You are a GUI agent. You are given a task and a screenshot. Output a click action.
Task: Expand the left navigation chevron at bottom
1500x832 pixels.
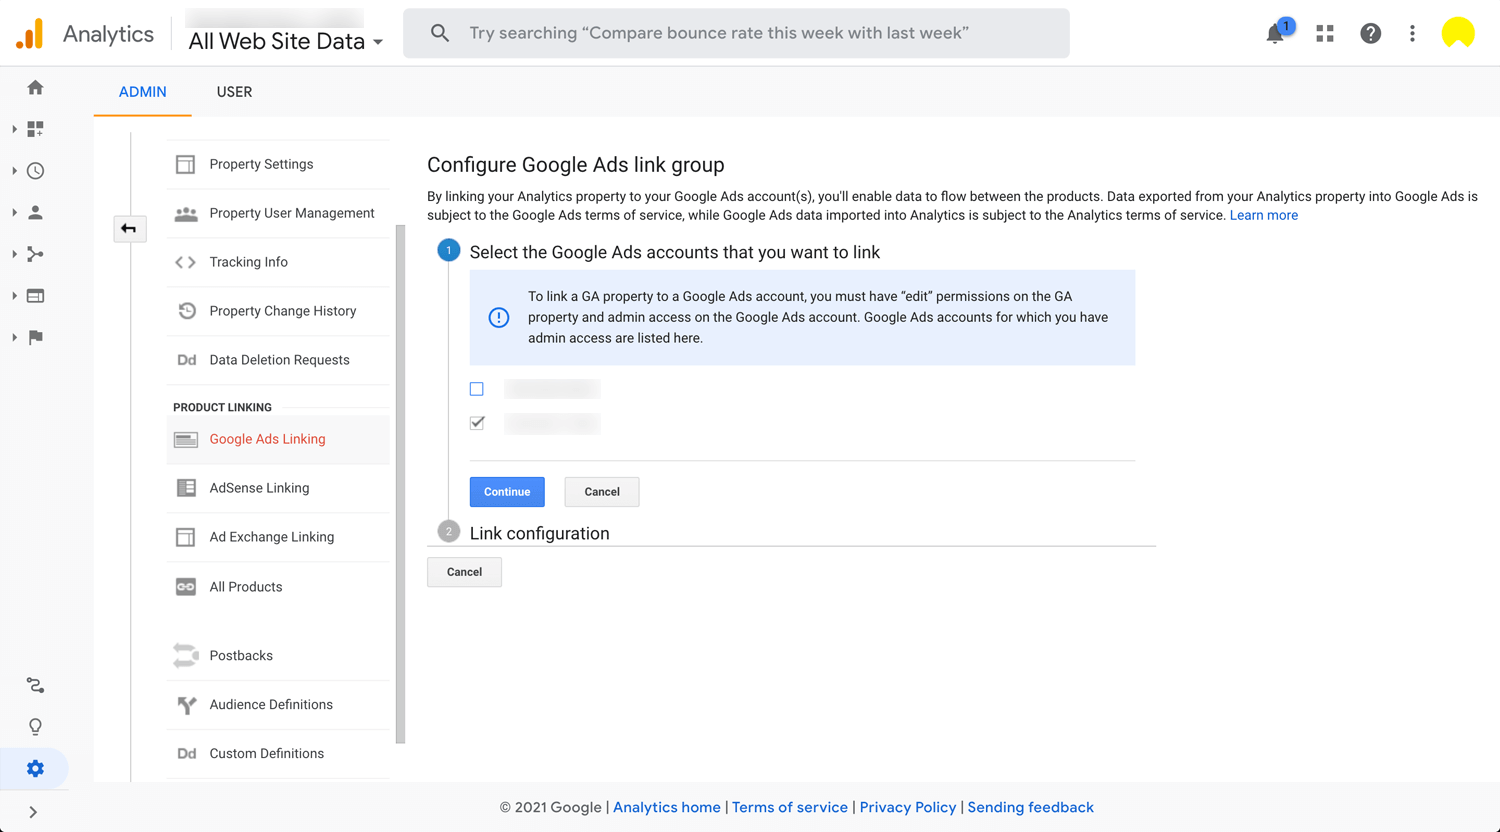[33, 812]
